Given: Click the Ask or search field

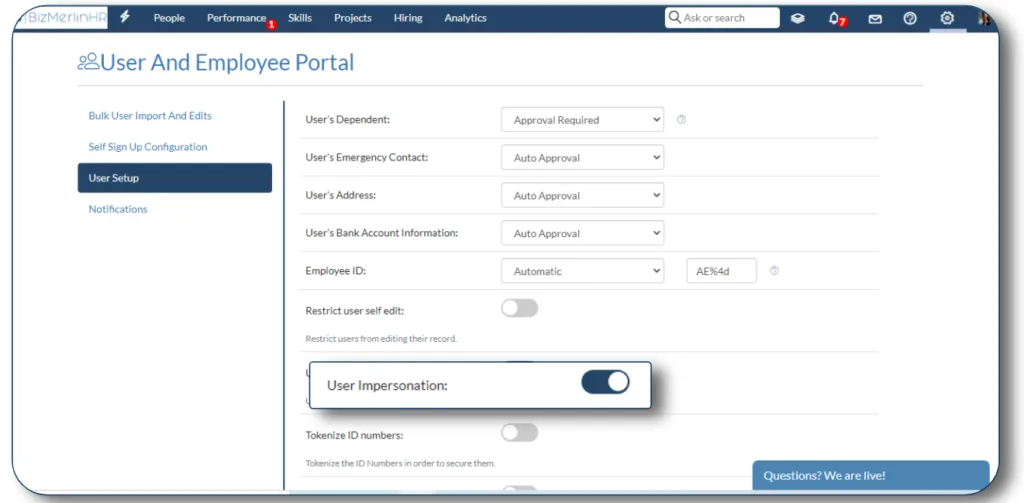Looking at the screenshot, I should 722,18.
